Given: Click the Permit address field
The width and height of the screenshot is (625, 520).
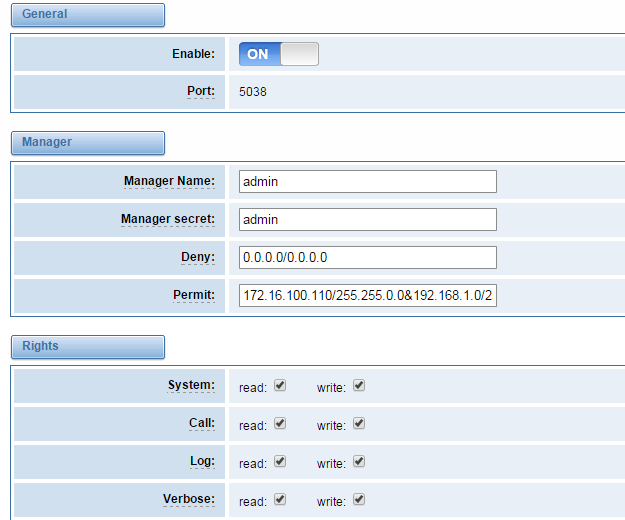Looking at the screenshot, I should tap(368, 295).
